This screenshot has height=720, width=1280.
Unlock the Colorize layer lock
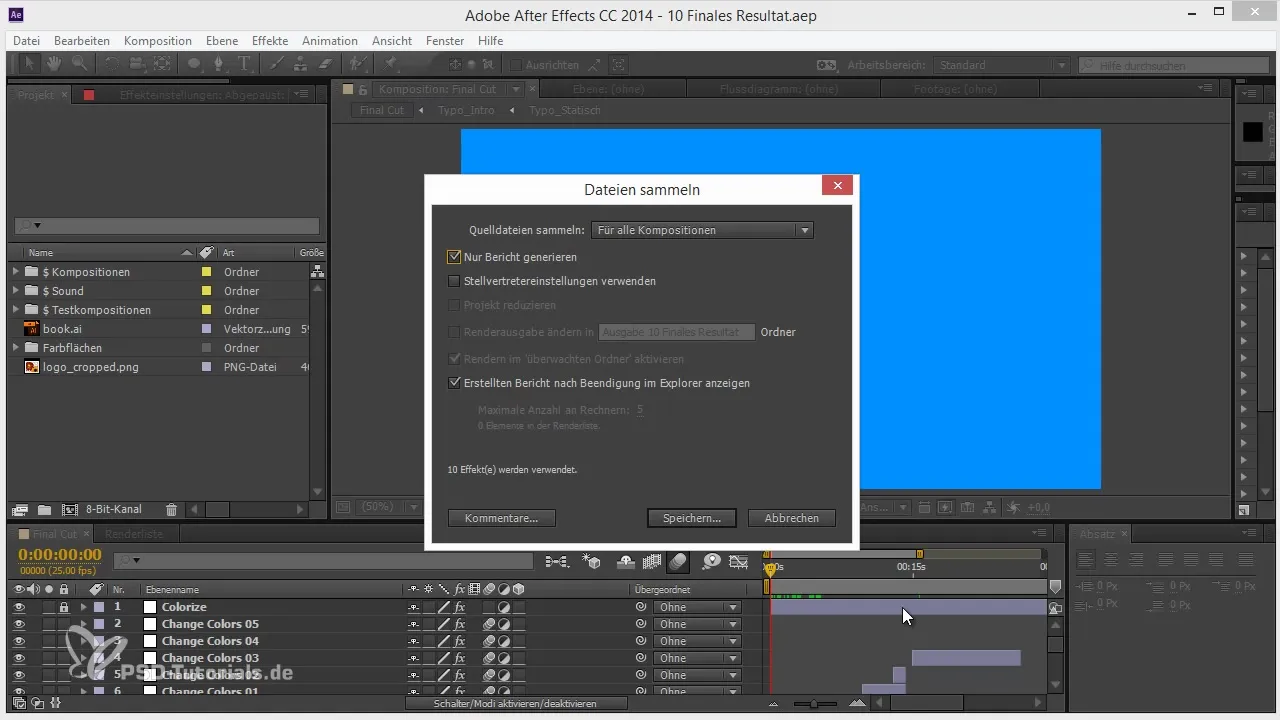click(x=64, y=607)
